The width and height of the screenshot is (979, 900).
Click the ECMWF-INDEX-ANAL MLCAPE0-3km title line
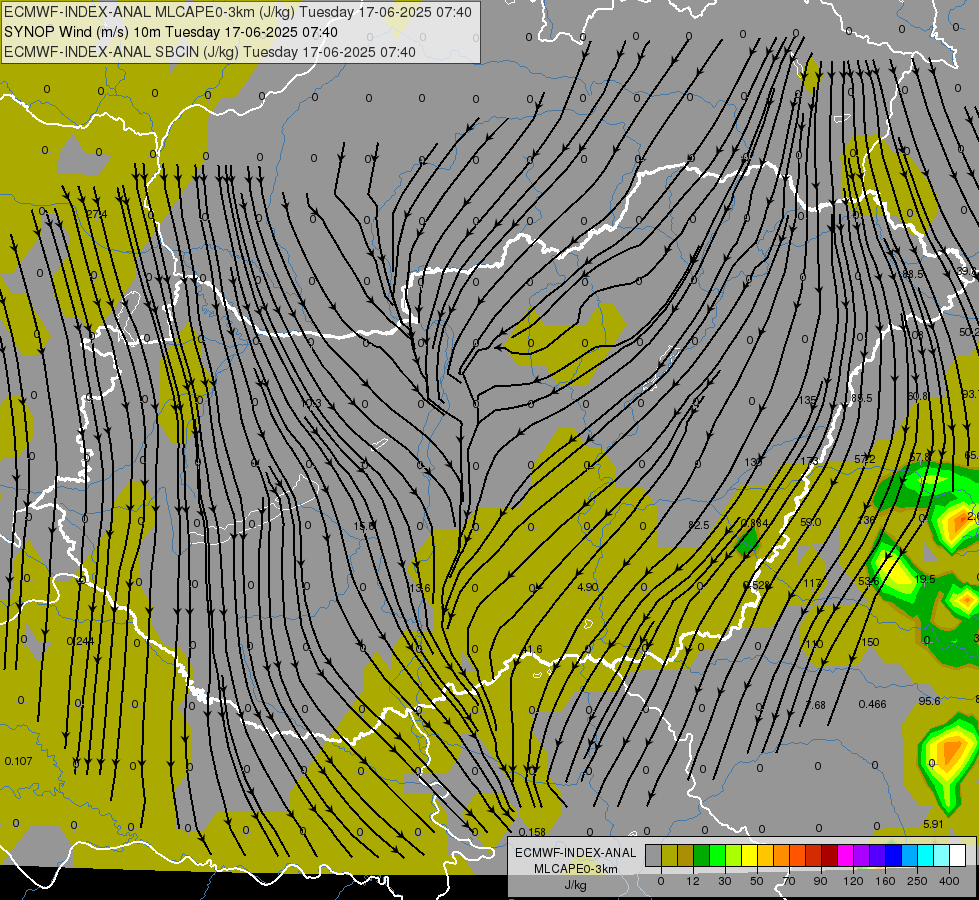[238, 12]
